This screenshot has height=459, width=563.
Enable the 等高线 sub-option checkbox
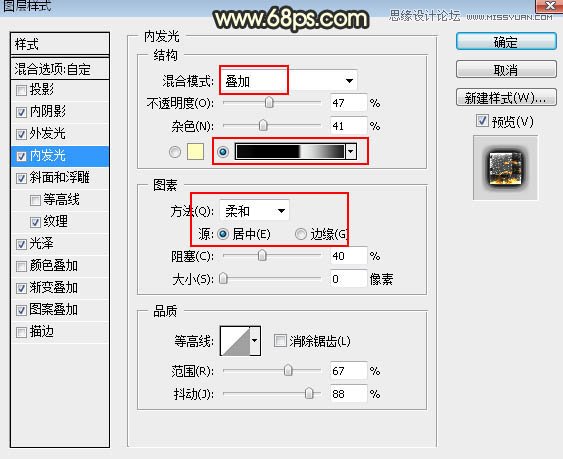[x=35, y=200]
